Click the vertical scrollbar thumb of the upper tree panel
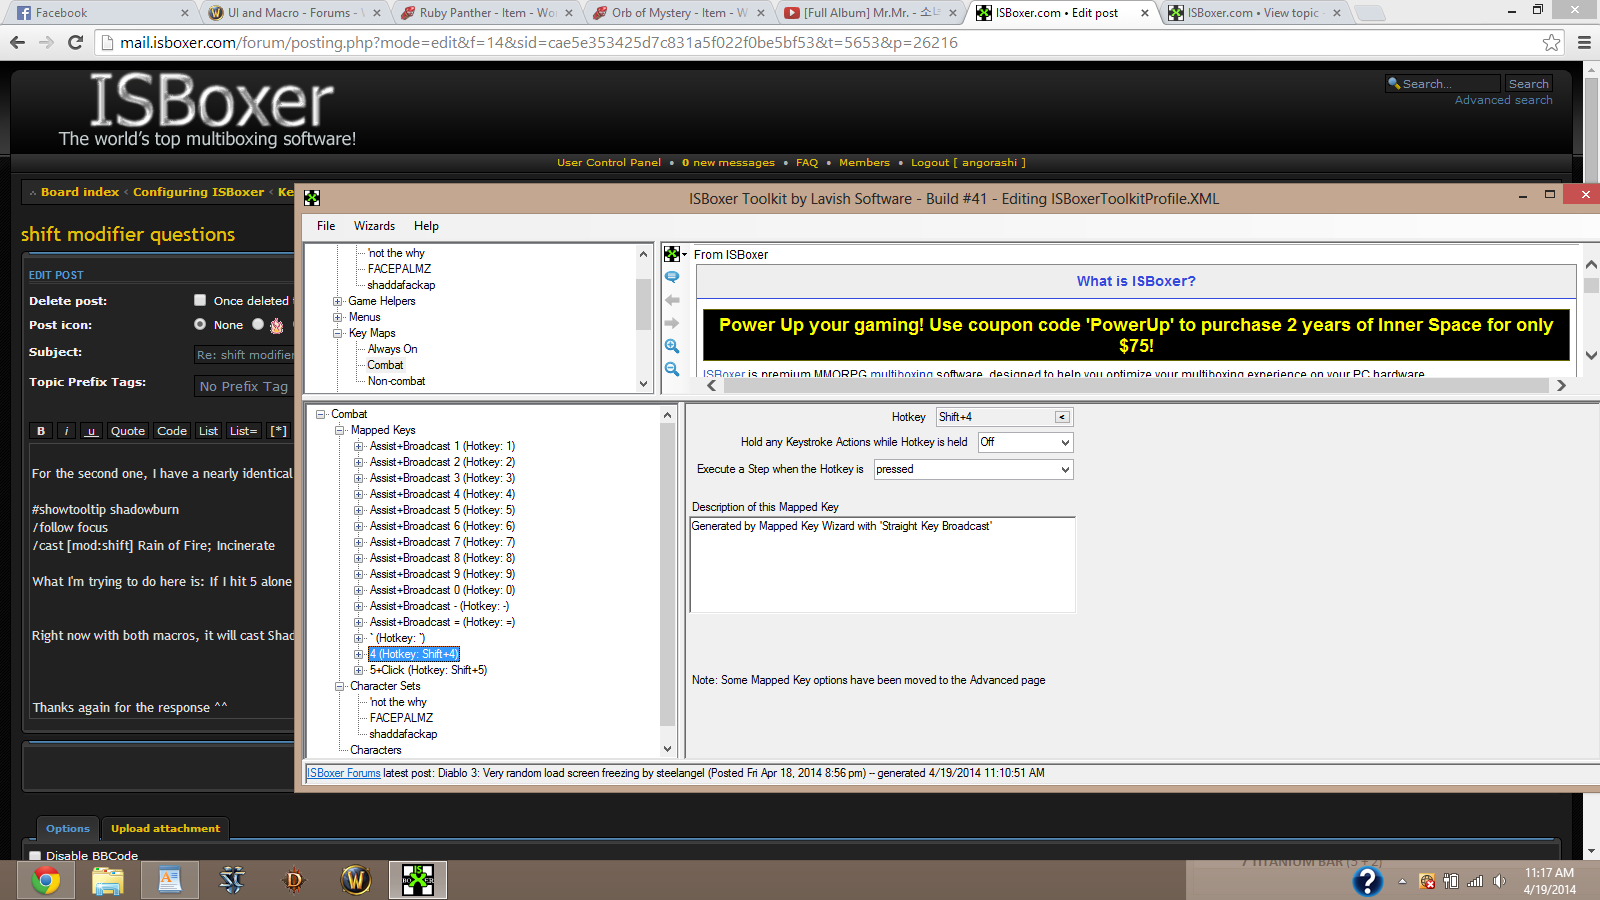1600x900 pixels. [x=643, y=303]
